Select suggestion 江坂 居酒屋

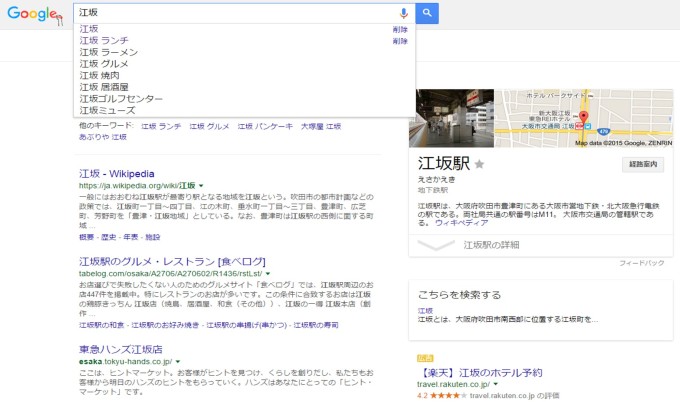pos(104,87)
